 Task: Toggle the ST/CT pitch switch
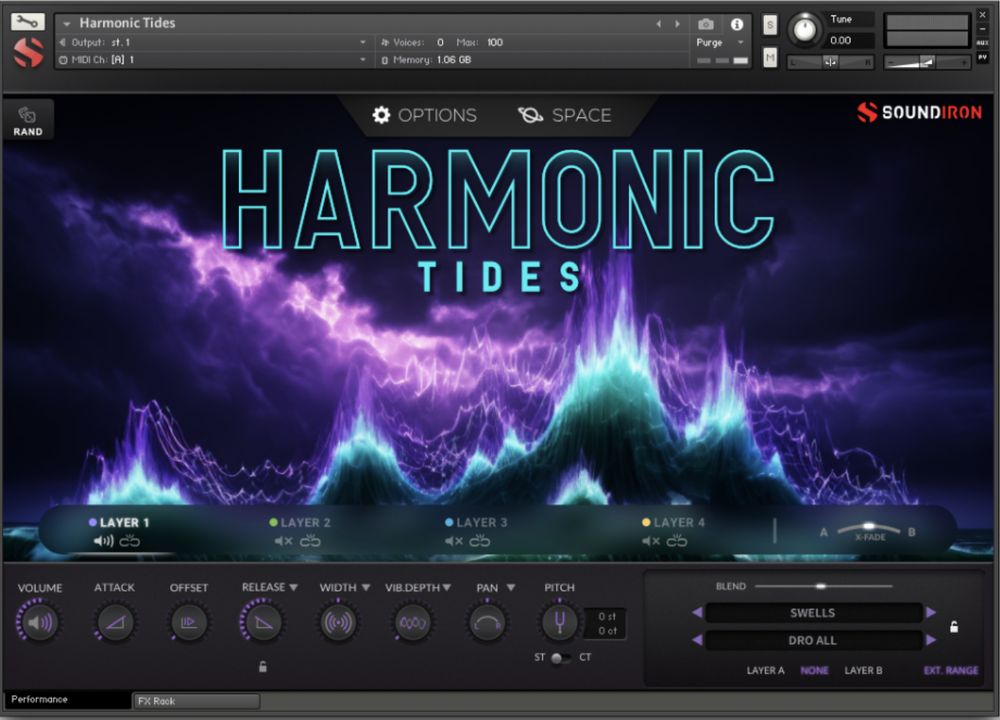561,657
